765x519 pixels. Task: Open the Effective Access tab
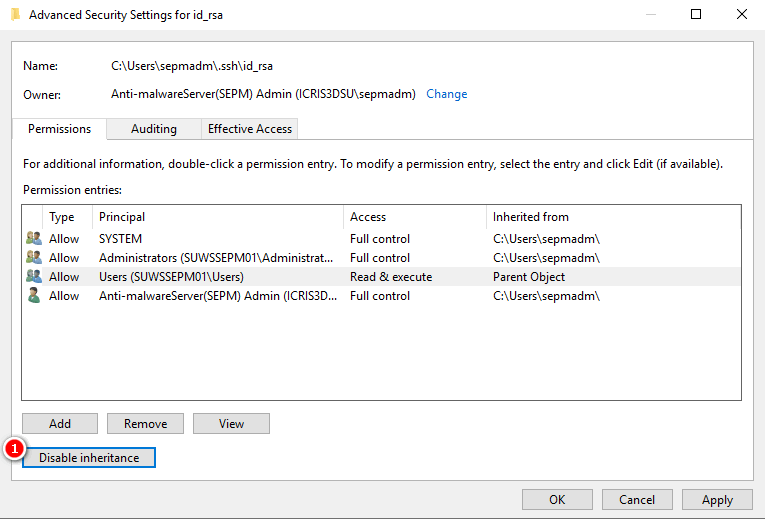(x=249, y=129)
